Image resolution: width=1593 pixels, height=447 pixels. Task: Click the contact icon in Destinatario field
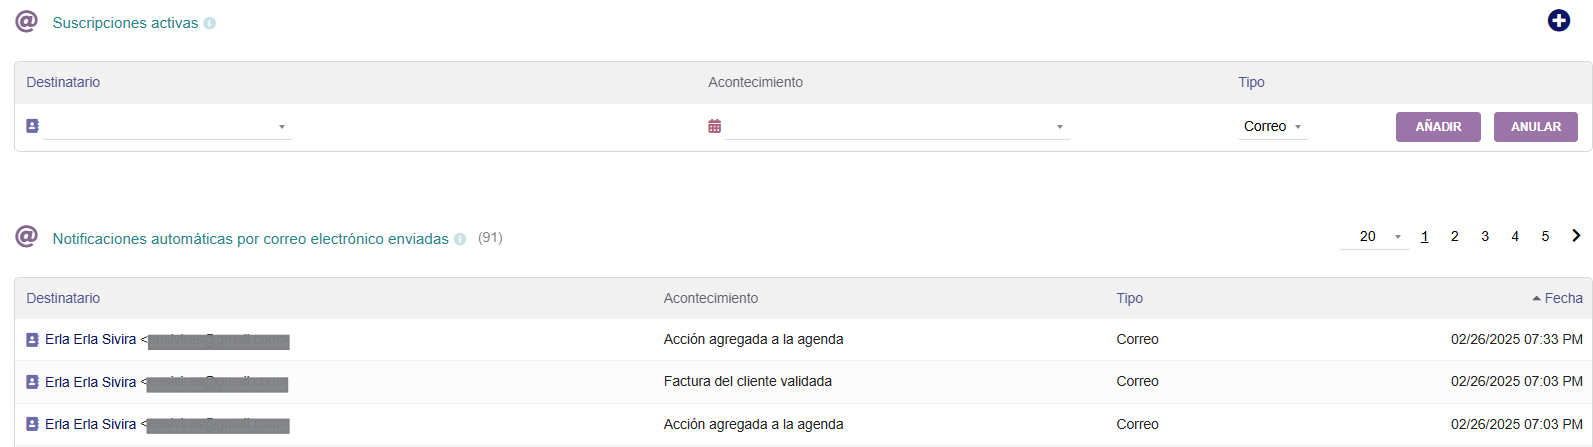[x=32, y=126]
